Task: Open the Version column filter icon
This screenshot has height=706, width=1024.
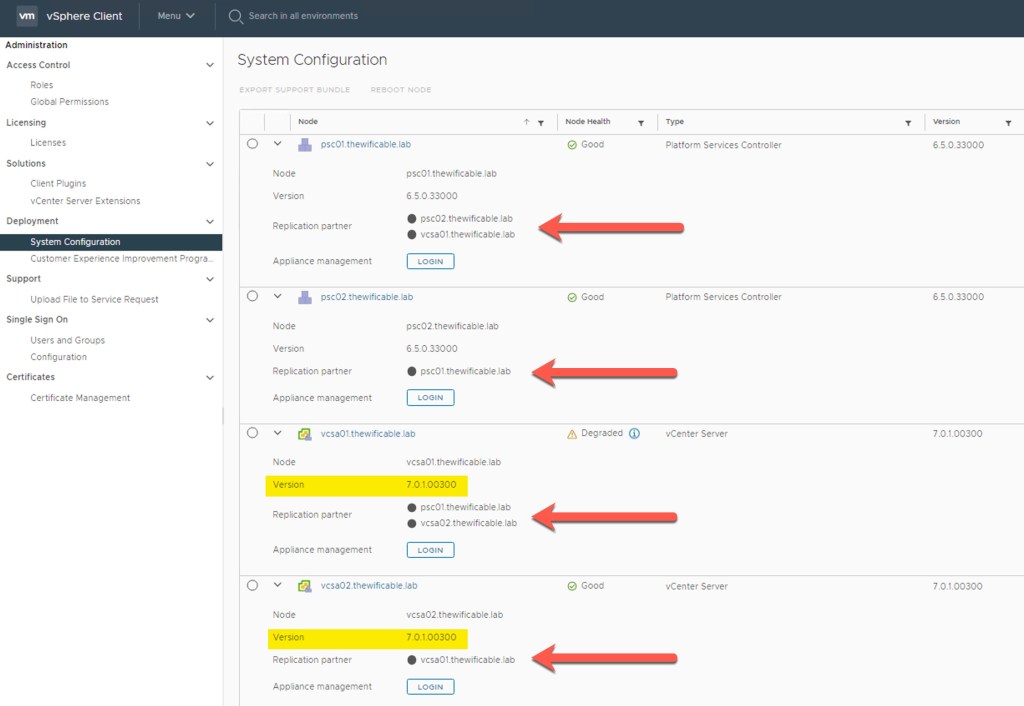Action: pos(1008,123)
